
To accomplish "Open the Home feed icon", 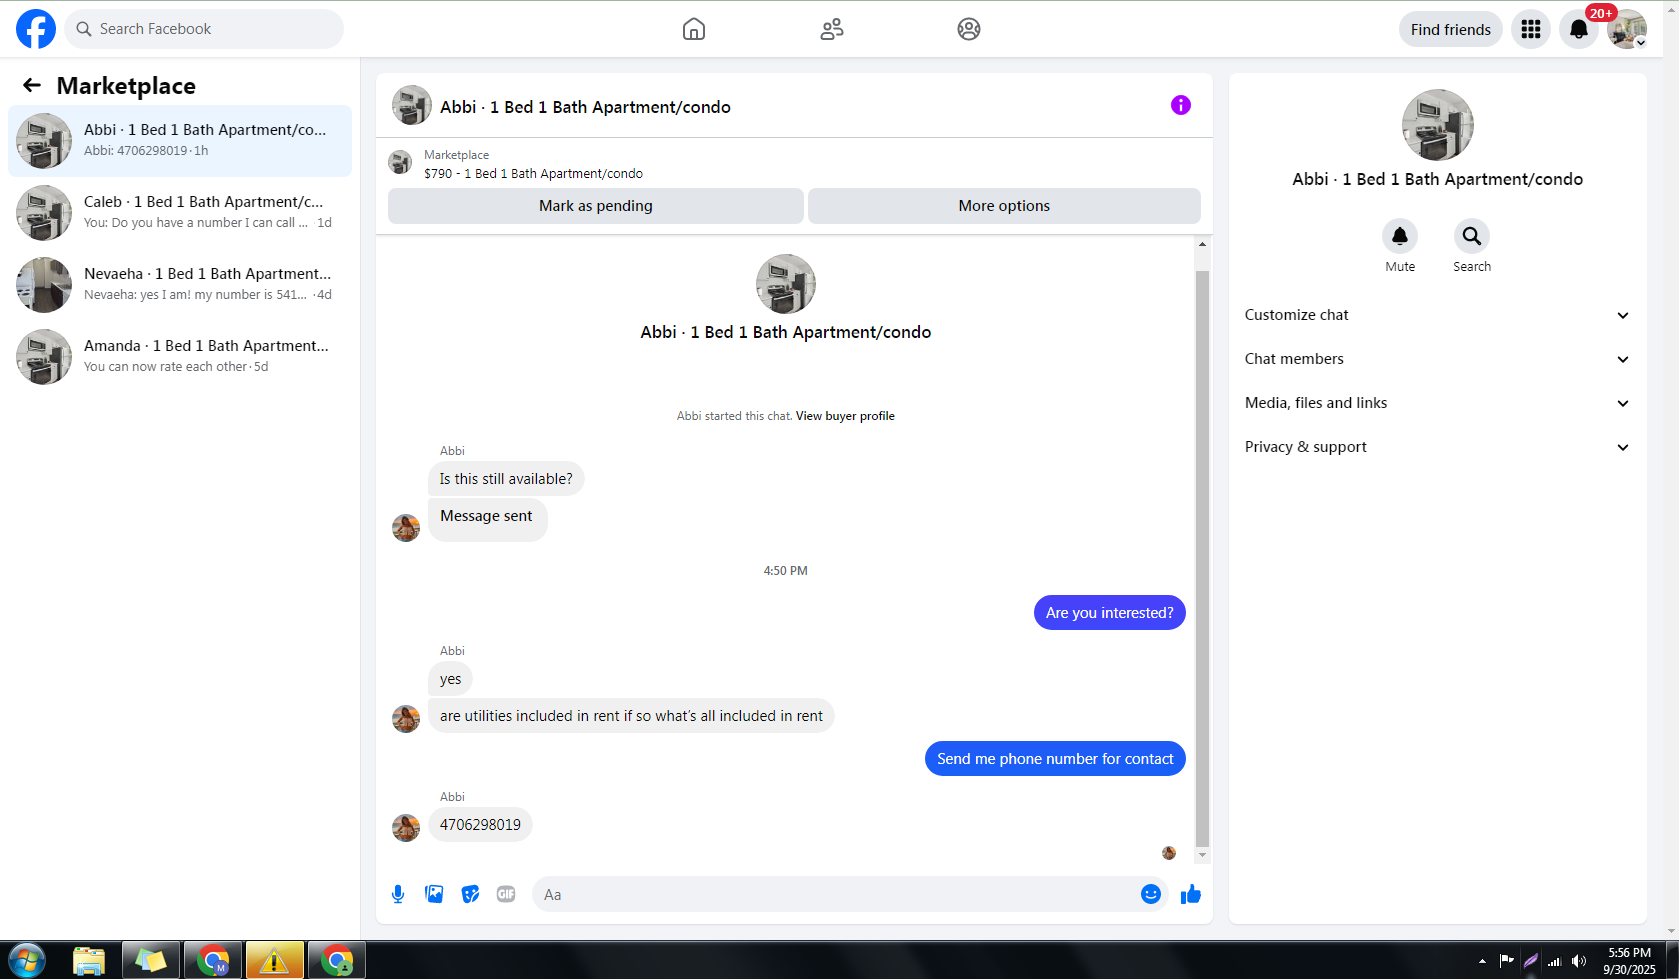I will (x=694, y=29).
